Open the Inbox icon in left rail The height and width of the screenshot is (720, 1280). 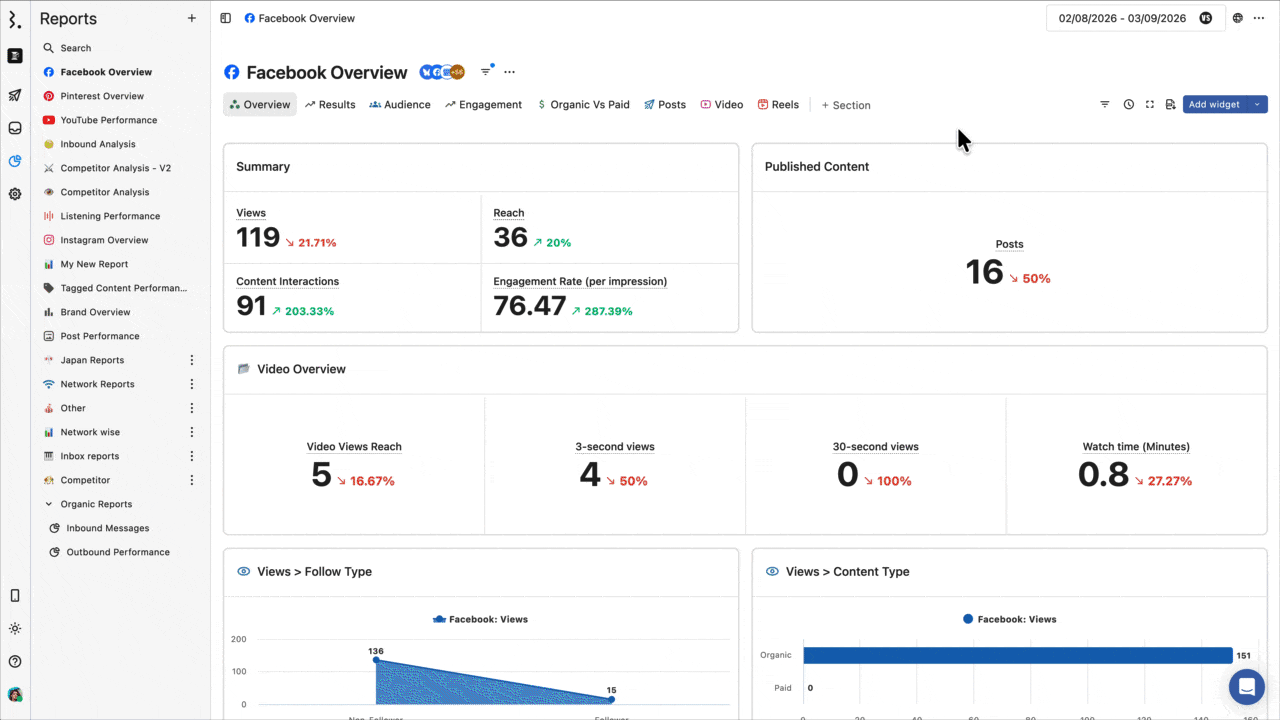[x=15, y=128]
